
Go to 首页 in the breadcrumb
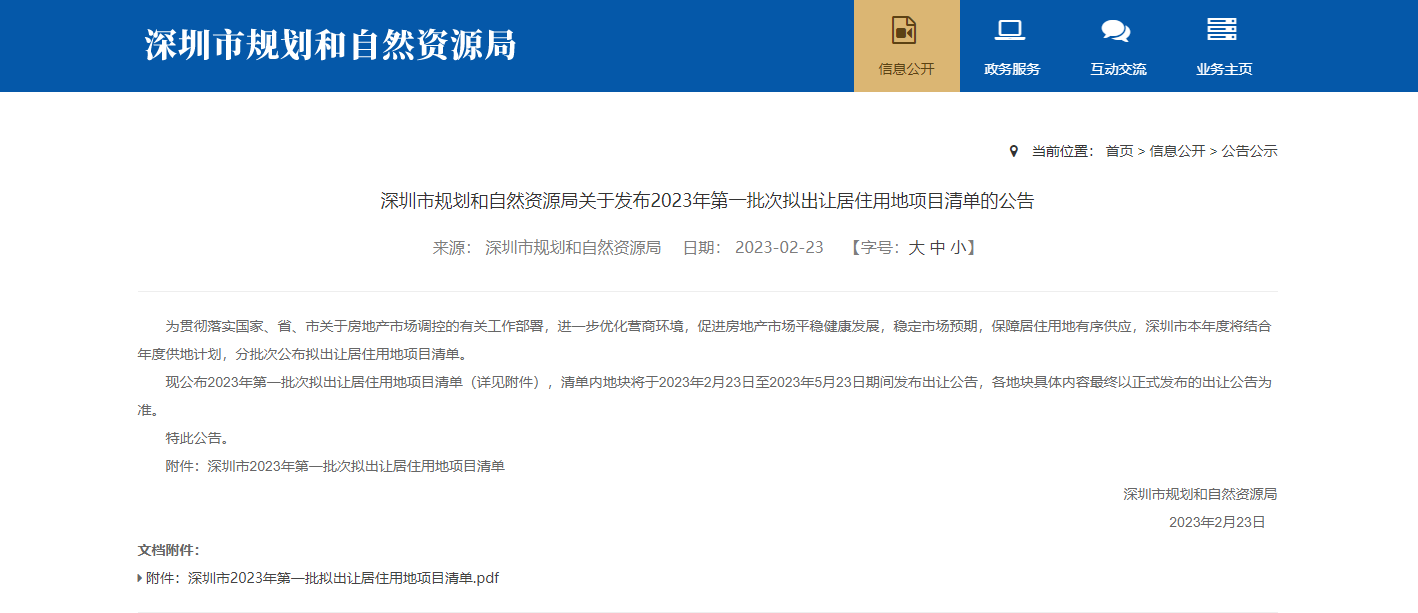[1119, 151]
